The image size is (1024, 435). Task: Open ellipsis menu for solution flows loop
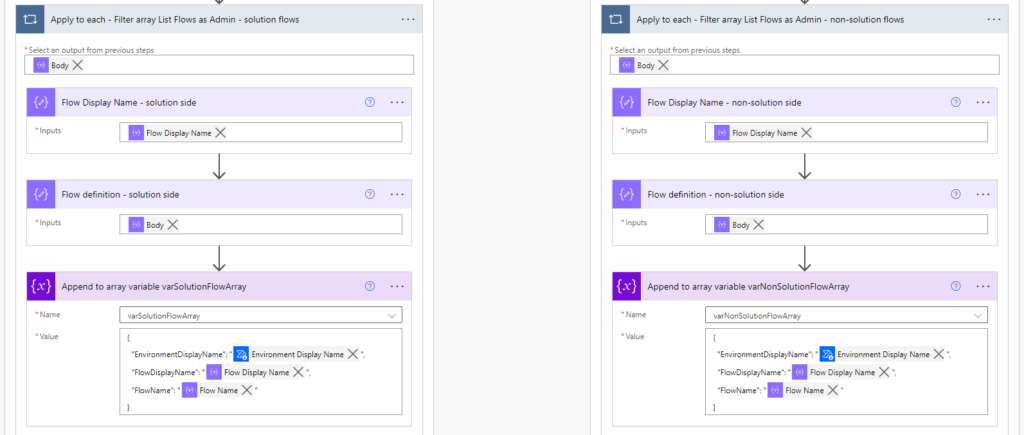(407, 19)
